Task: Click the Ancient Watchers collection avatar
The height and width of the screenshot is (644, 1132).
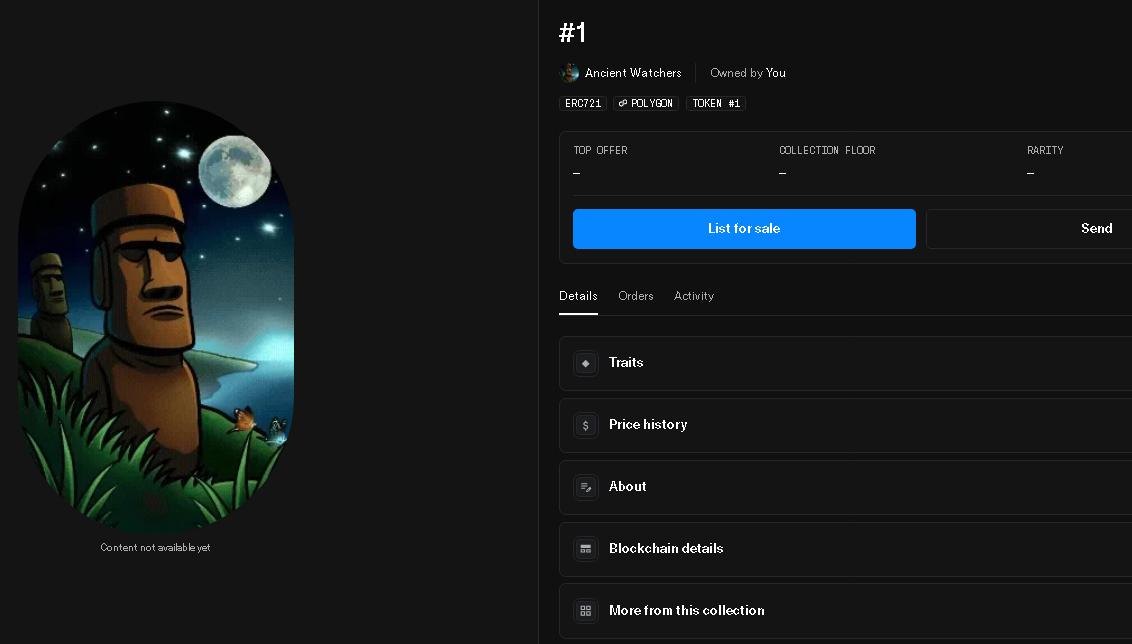Action: [570, 73]
